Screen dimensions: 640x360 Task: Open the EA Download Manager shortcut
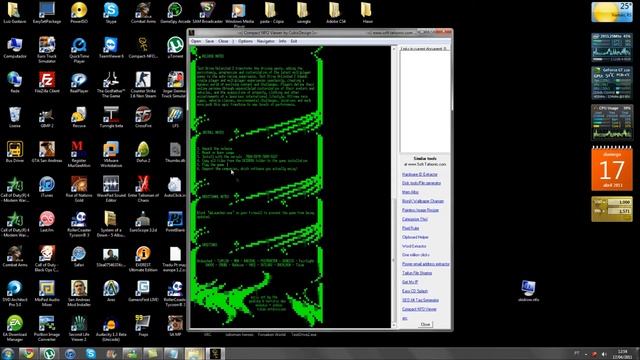pos(15,329)
